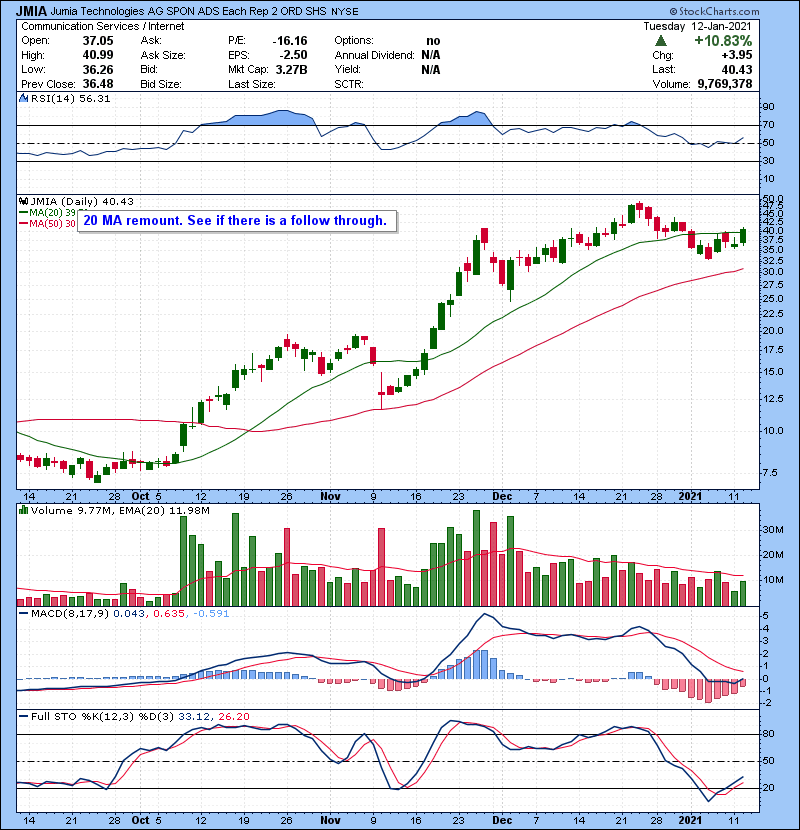Click the High value 40.99
This screenshot has height=830, width=800.
(x=97, y=55)
